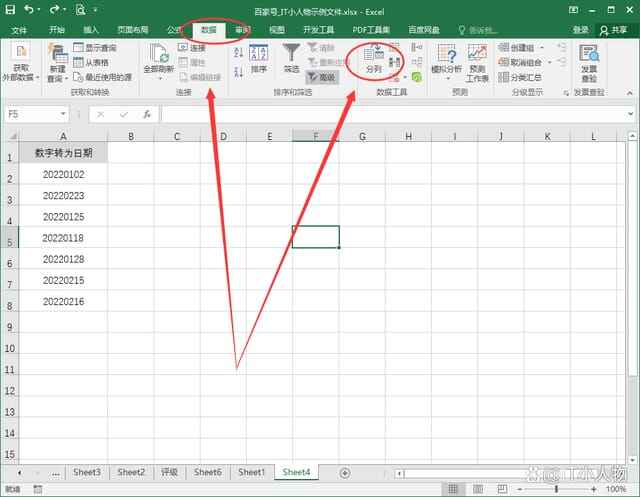
Task: Open the 创建组 dropdown arrow
Action: click(x=542, y=48)
